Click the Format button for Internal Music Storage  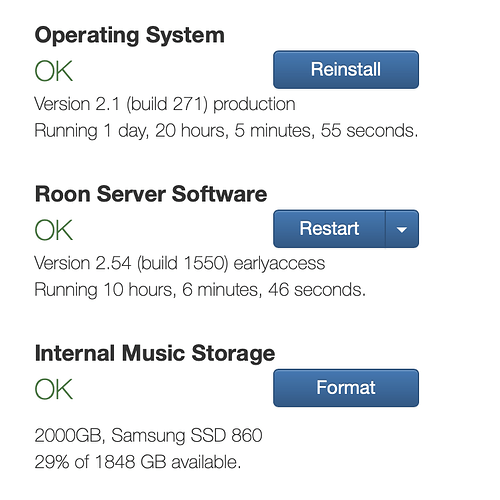(x=346, y=388)
